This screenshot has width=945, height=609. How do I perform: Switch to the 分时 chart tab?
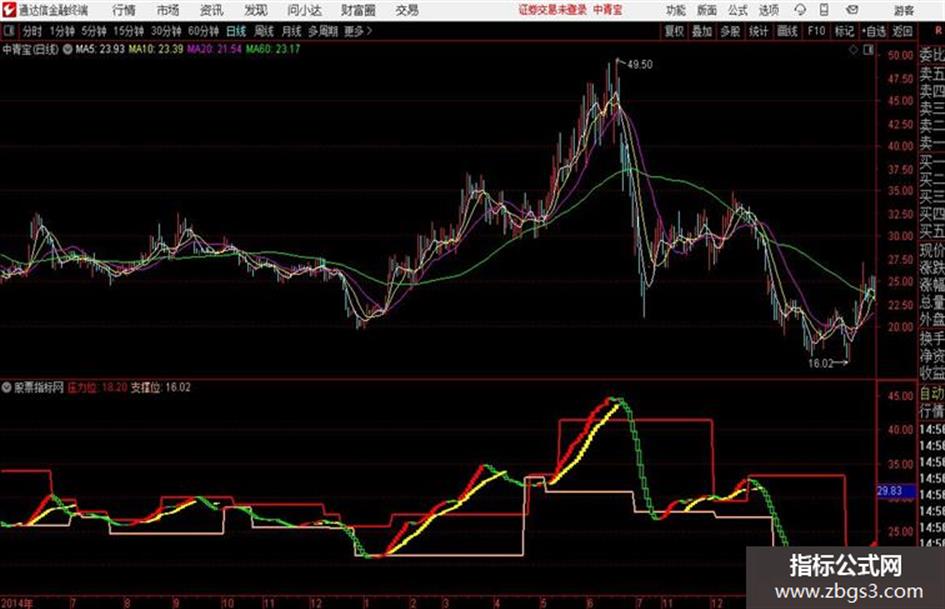[32, 31]
